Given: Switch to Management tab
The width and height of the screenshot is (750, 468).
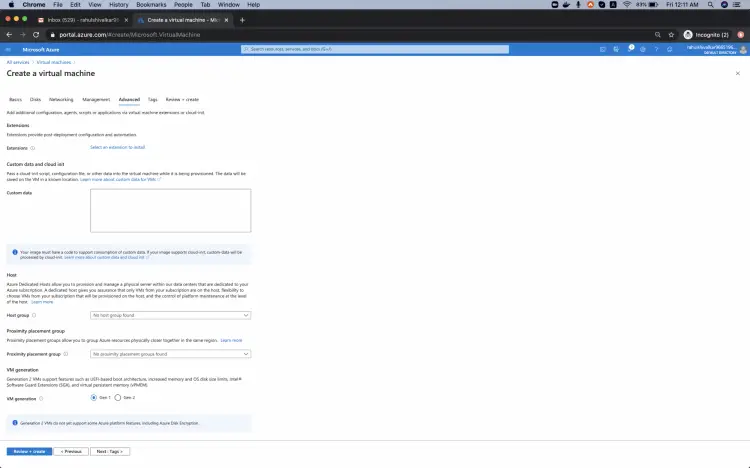Looking at the screenshot, I should click(96, 100).
